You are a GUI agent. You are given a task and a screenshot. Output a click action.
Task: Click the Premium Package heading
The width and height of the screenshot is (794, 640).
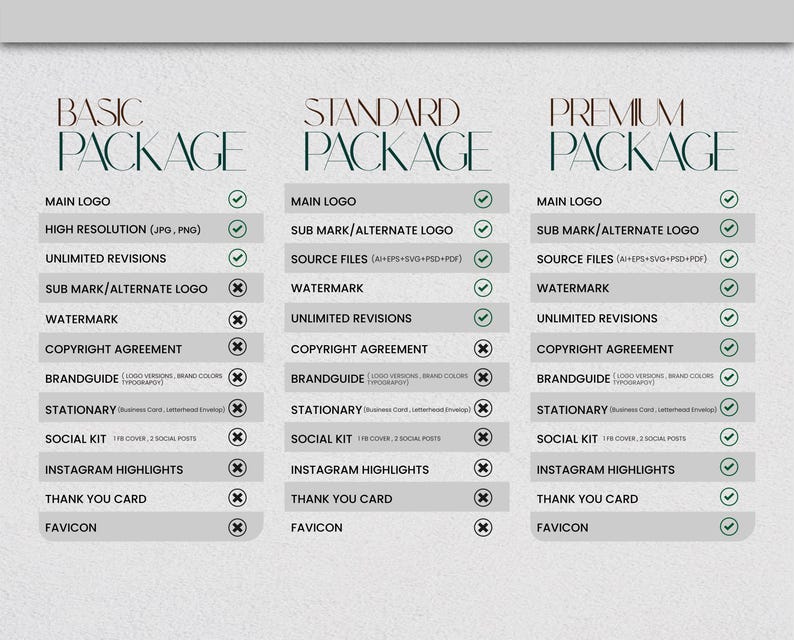[x=643, y=135]
